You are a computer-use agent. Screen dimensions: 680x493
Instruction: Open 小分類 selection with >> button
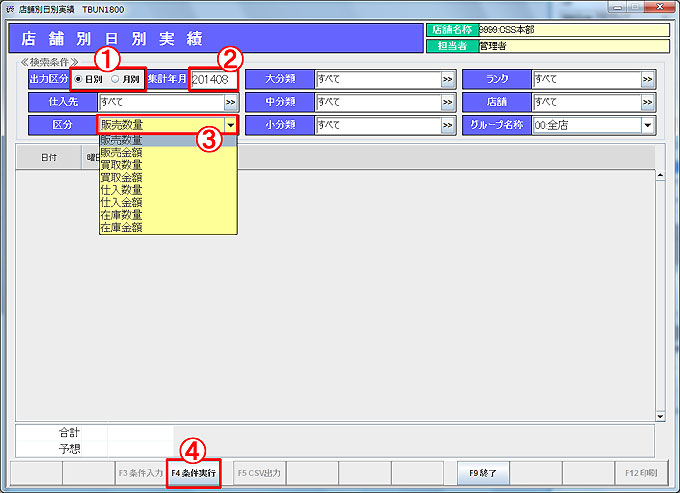pos(448,126)
